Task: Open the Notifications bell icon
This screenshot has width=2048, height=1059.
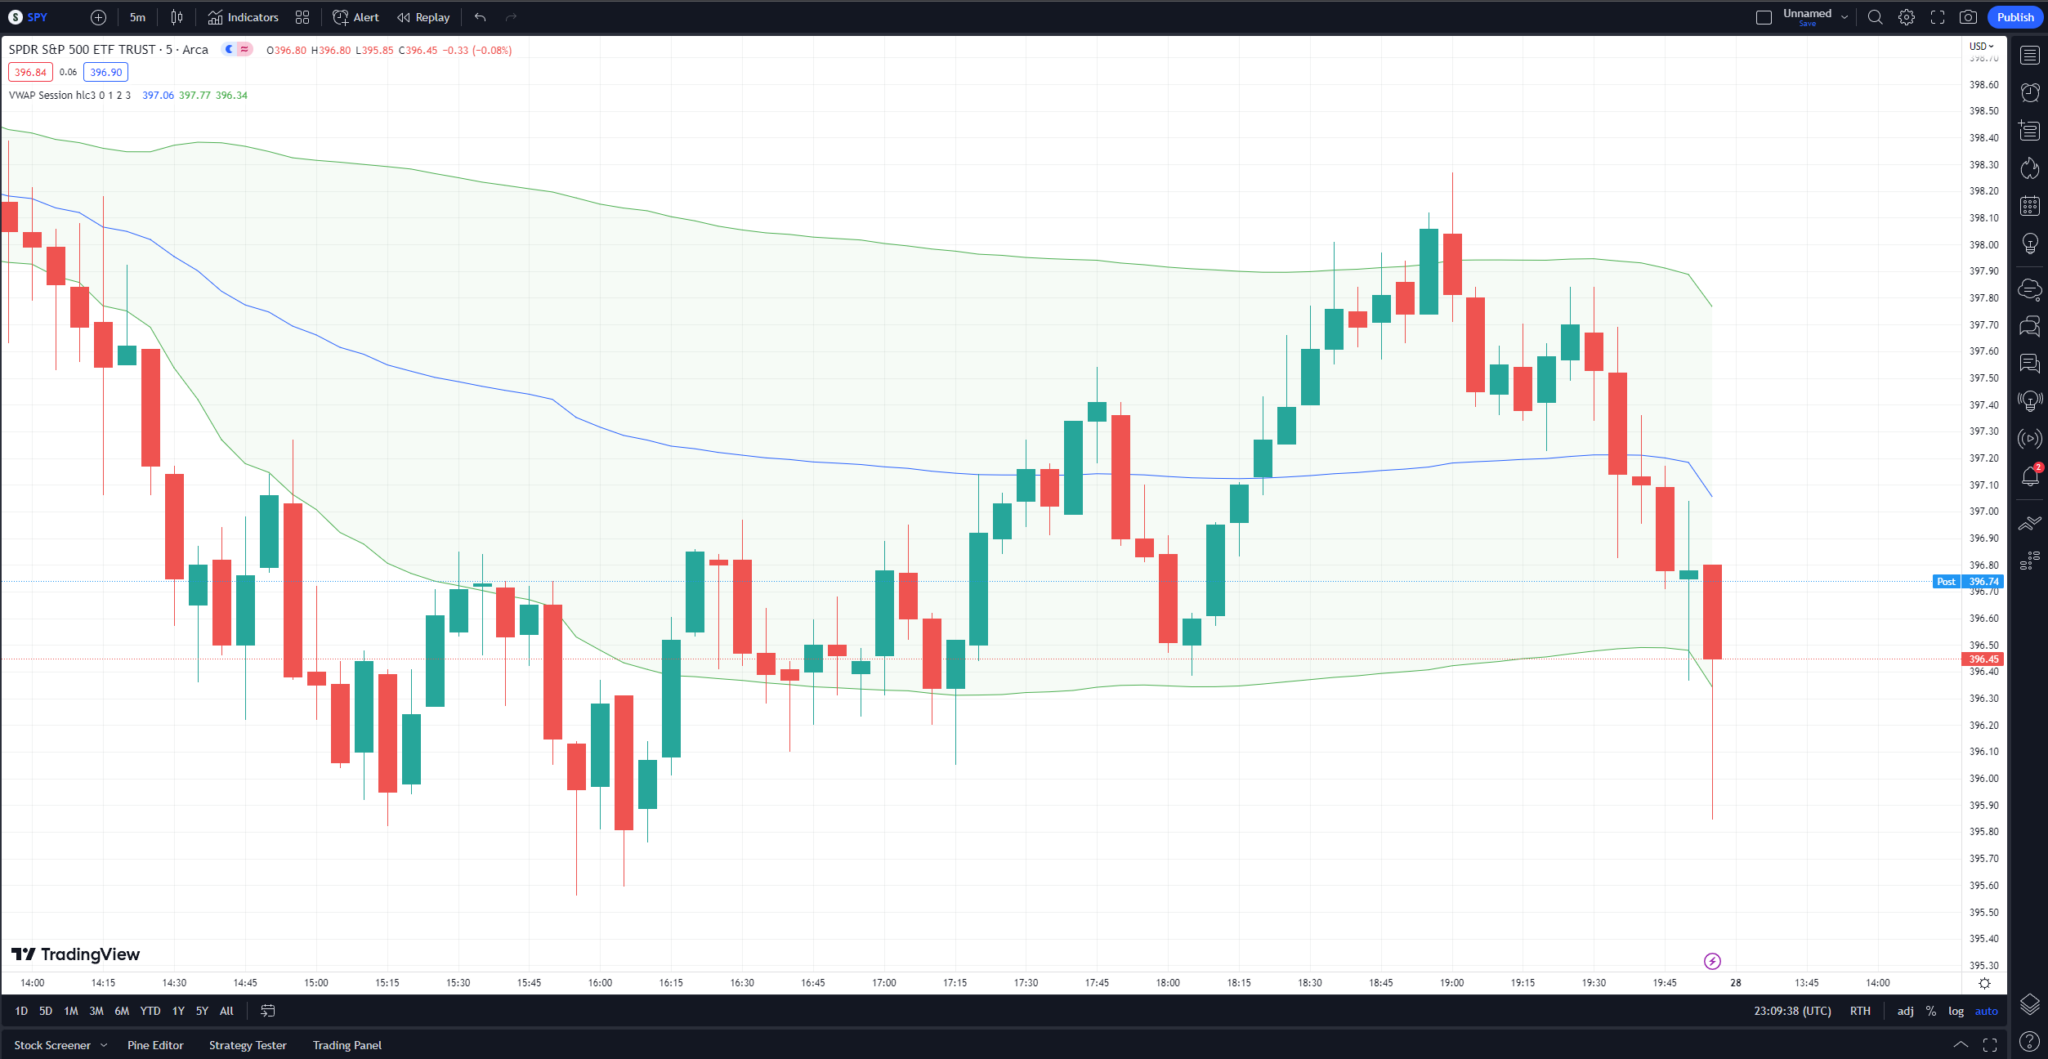Action: [2030, 477]
